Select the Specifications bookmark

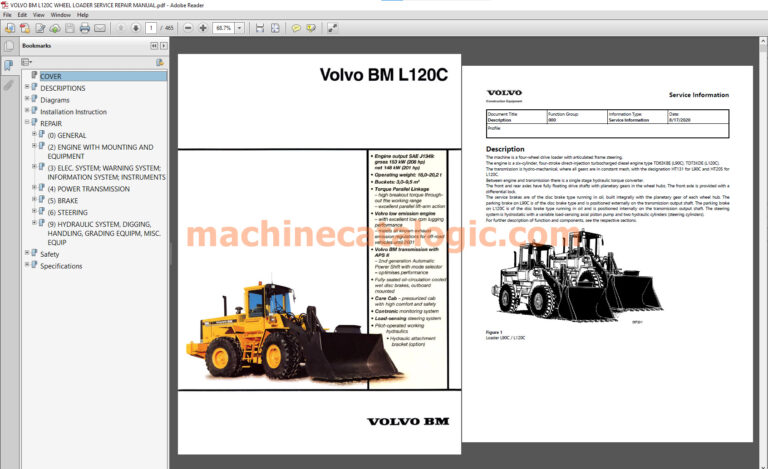[x=61, y=266]
